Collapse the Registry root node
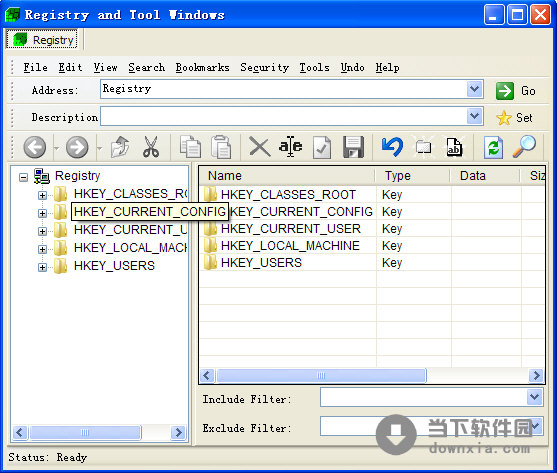Screen dimensions: 557x473 (x=23, y=177)
